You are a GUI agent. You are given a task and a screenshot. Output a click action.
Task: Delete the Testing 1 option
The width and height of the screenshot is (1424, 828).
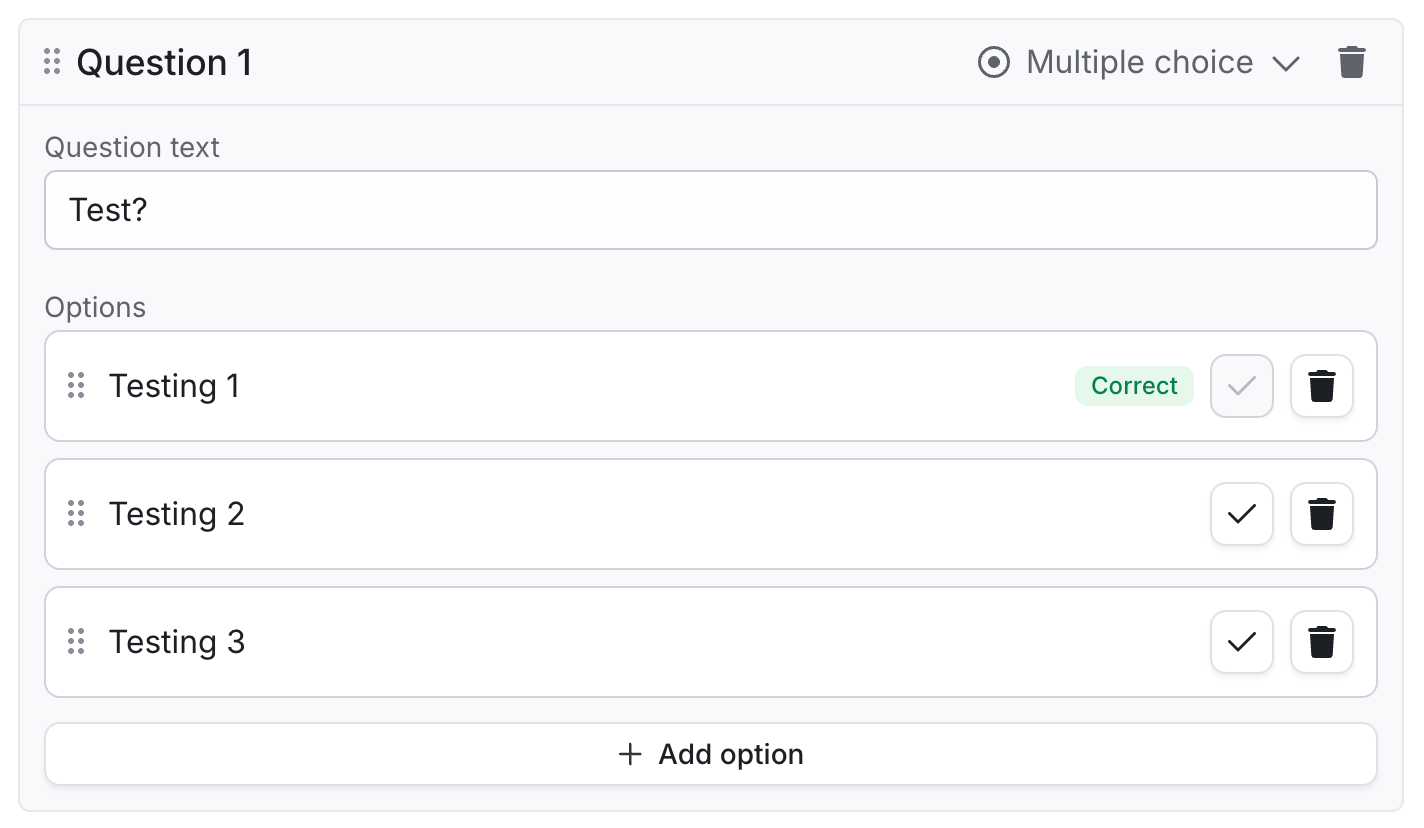(1322, 386)
